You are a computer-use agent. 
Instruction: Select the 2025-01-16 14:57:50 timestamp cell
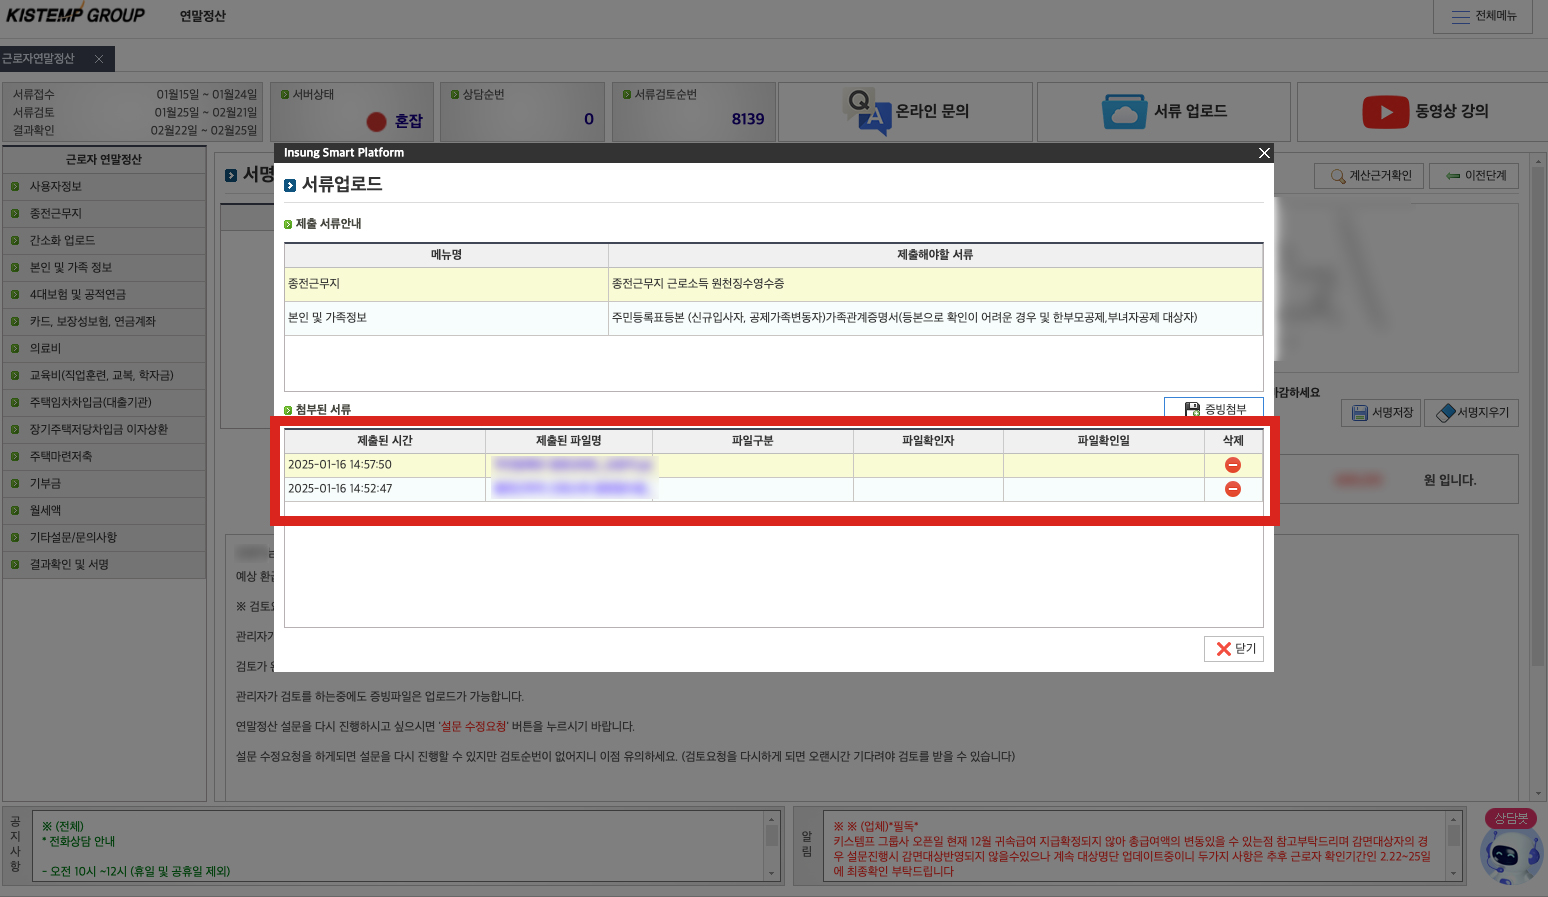point(385,465)
